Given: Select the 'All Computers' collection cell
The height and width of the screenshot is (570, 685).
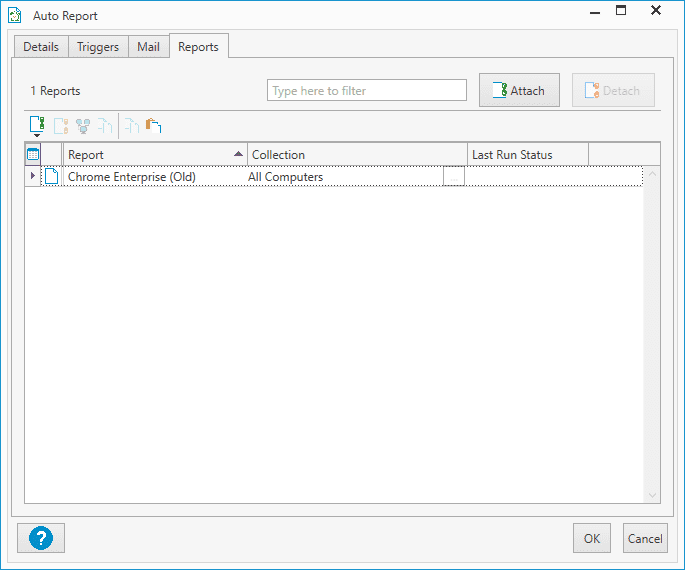Looking at the screenshot, I should click(x=345, y=176).
